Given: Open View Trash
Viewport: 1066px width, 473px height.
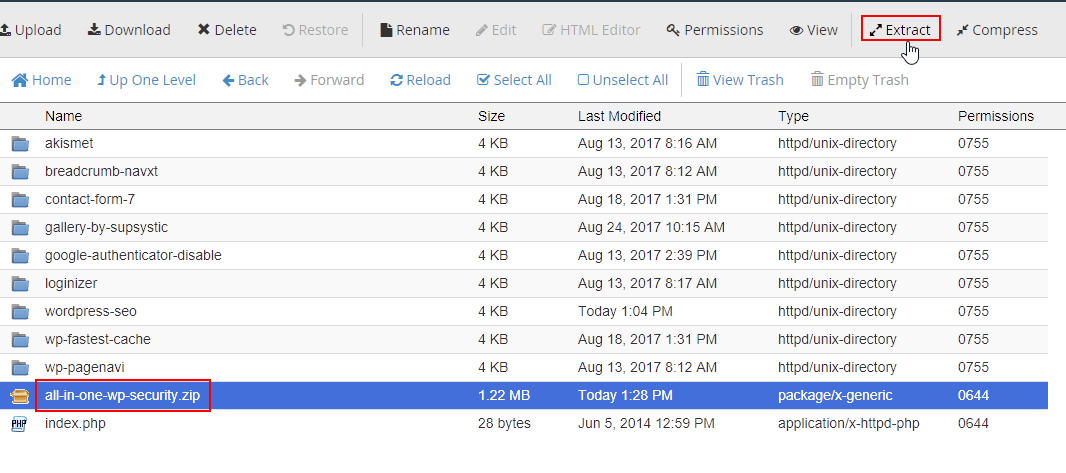Looking at the screenshot, I should coord(740,80).
